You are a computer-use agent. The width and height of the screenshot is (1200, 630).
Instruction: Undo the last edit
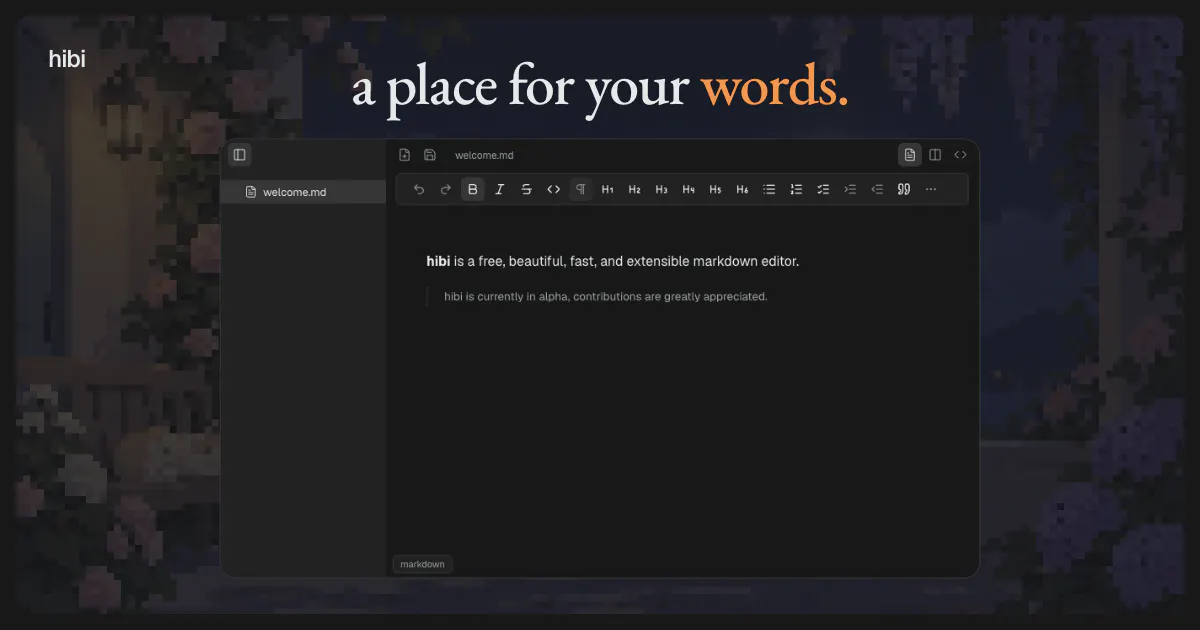[x=419, y=189]
